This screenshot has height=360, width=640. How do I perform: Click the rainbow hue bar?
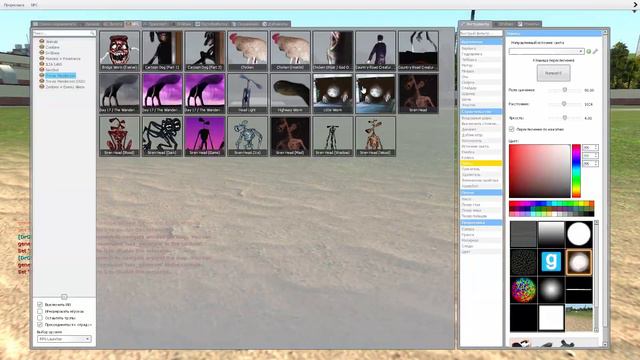(576, 171)
